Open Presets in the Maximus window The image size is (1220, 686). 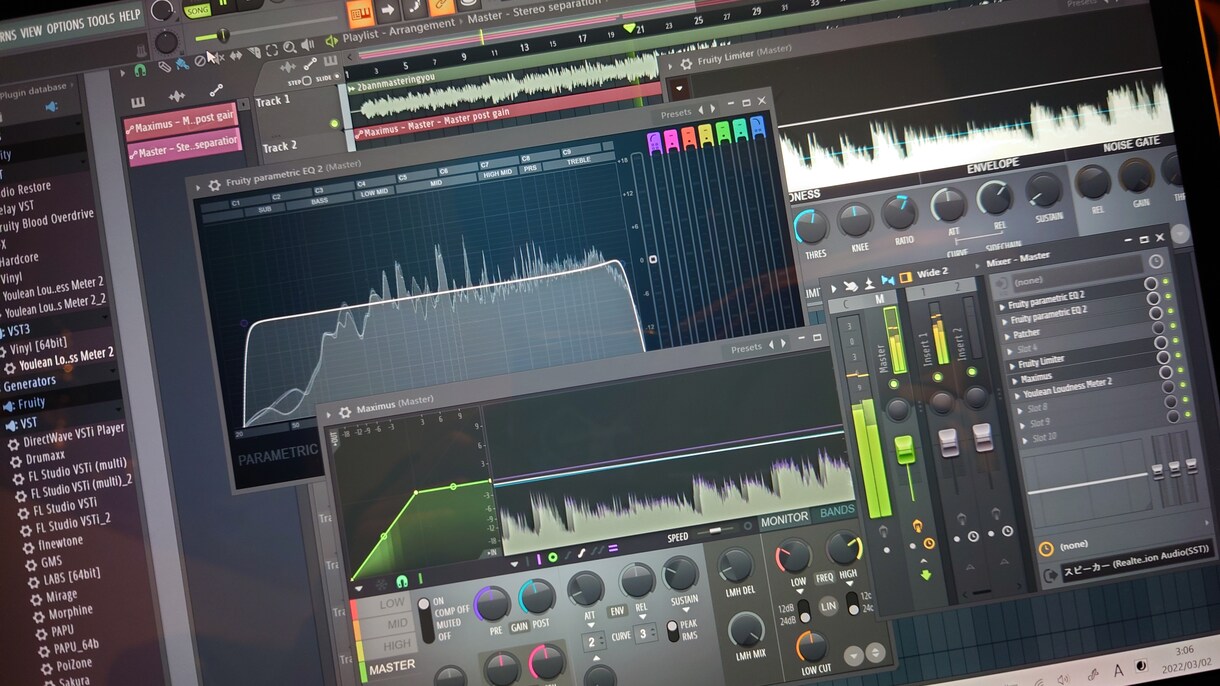tap(746, 349)
